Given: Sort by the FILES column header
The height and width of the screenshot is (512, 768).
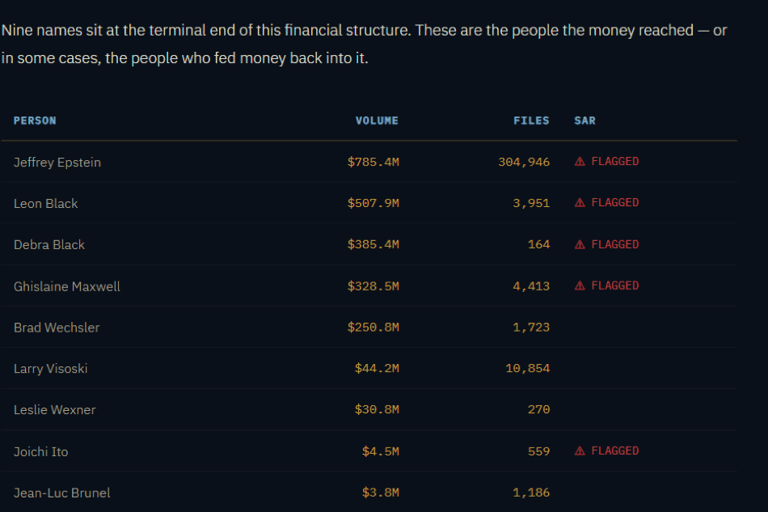Looking at the screenshot, I should click(x=531, y=121).
